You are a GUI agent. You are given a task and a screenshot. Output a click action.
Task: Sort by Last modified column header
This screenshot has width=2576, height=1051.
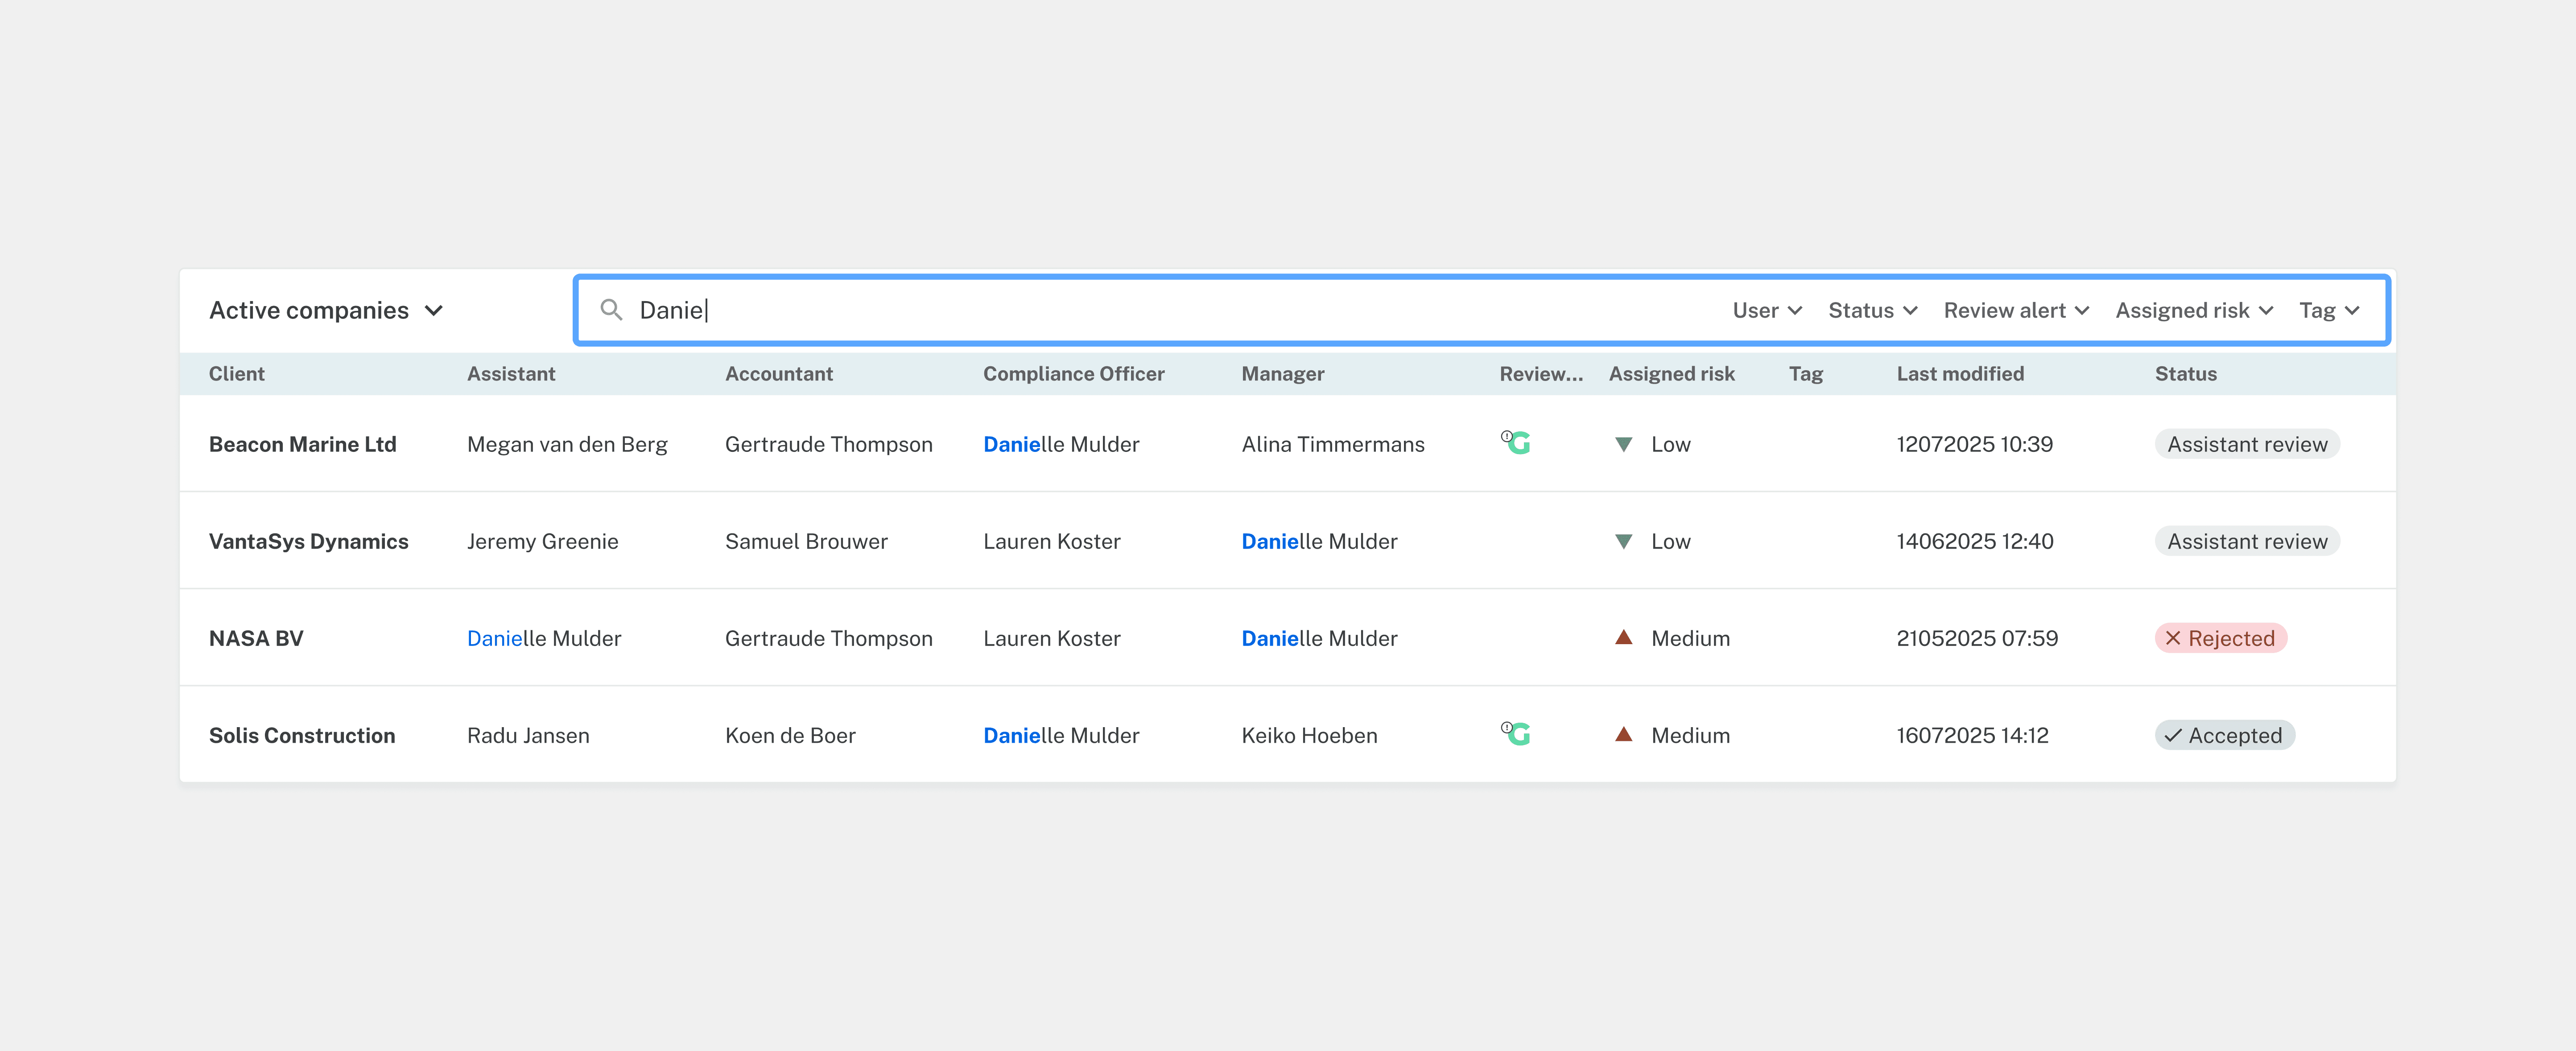(x=1959, y=374)
